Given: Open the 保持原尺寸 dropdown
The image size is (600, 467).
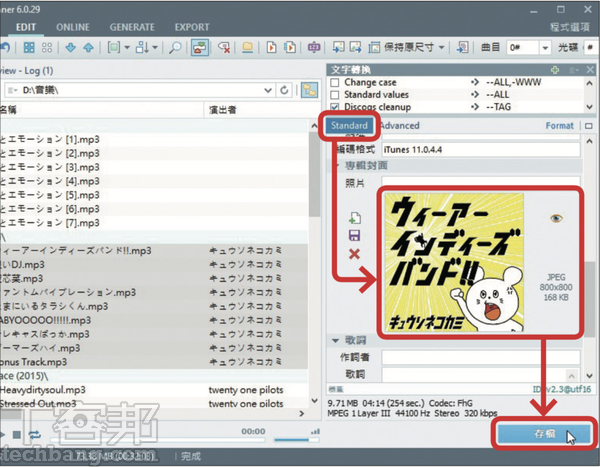Looking at the screenshot, I should click(441, 47).
